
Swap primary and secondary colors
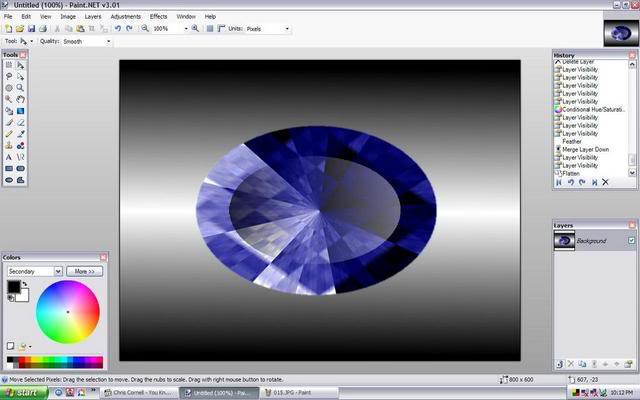pos(25,284)
